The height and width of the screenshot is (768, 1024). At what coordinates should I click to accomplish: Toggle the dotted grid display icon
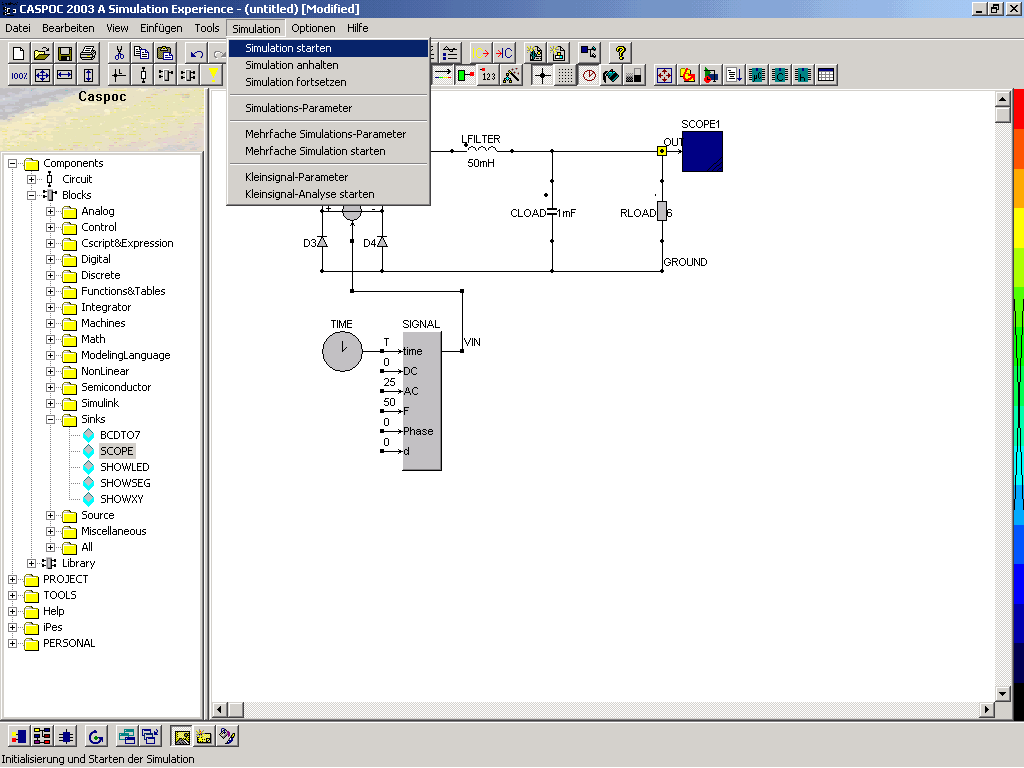click(566, 75)
